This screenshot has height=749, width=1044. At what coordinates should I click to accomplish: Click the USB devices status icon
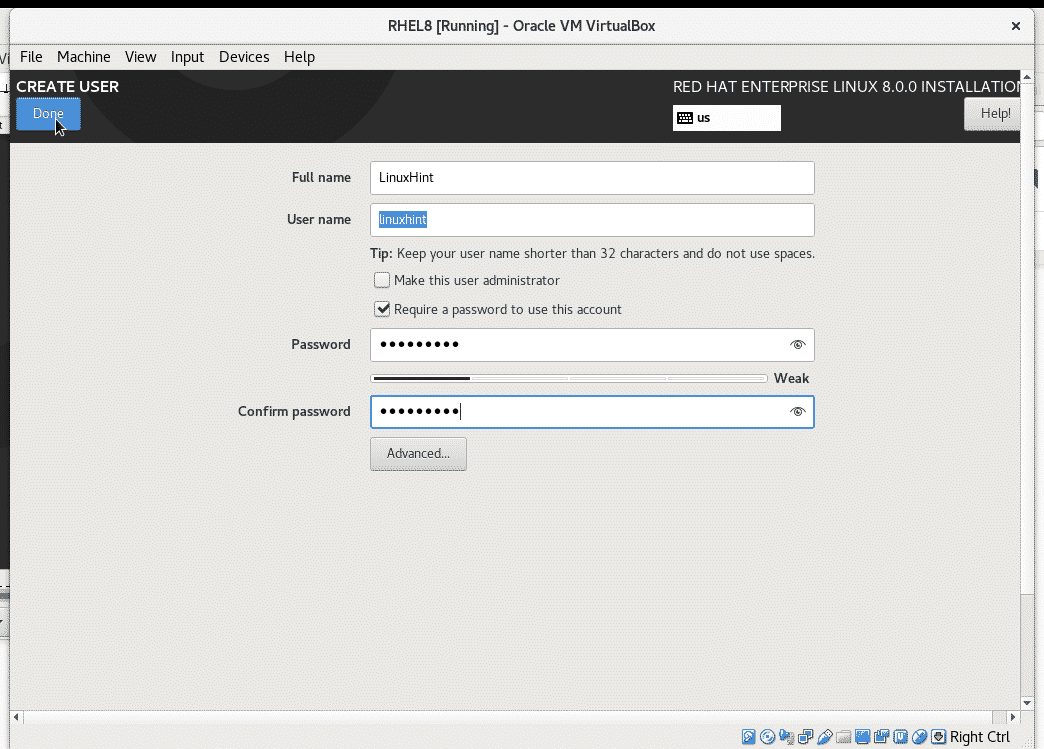pos(824,736)
